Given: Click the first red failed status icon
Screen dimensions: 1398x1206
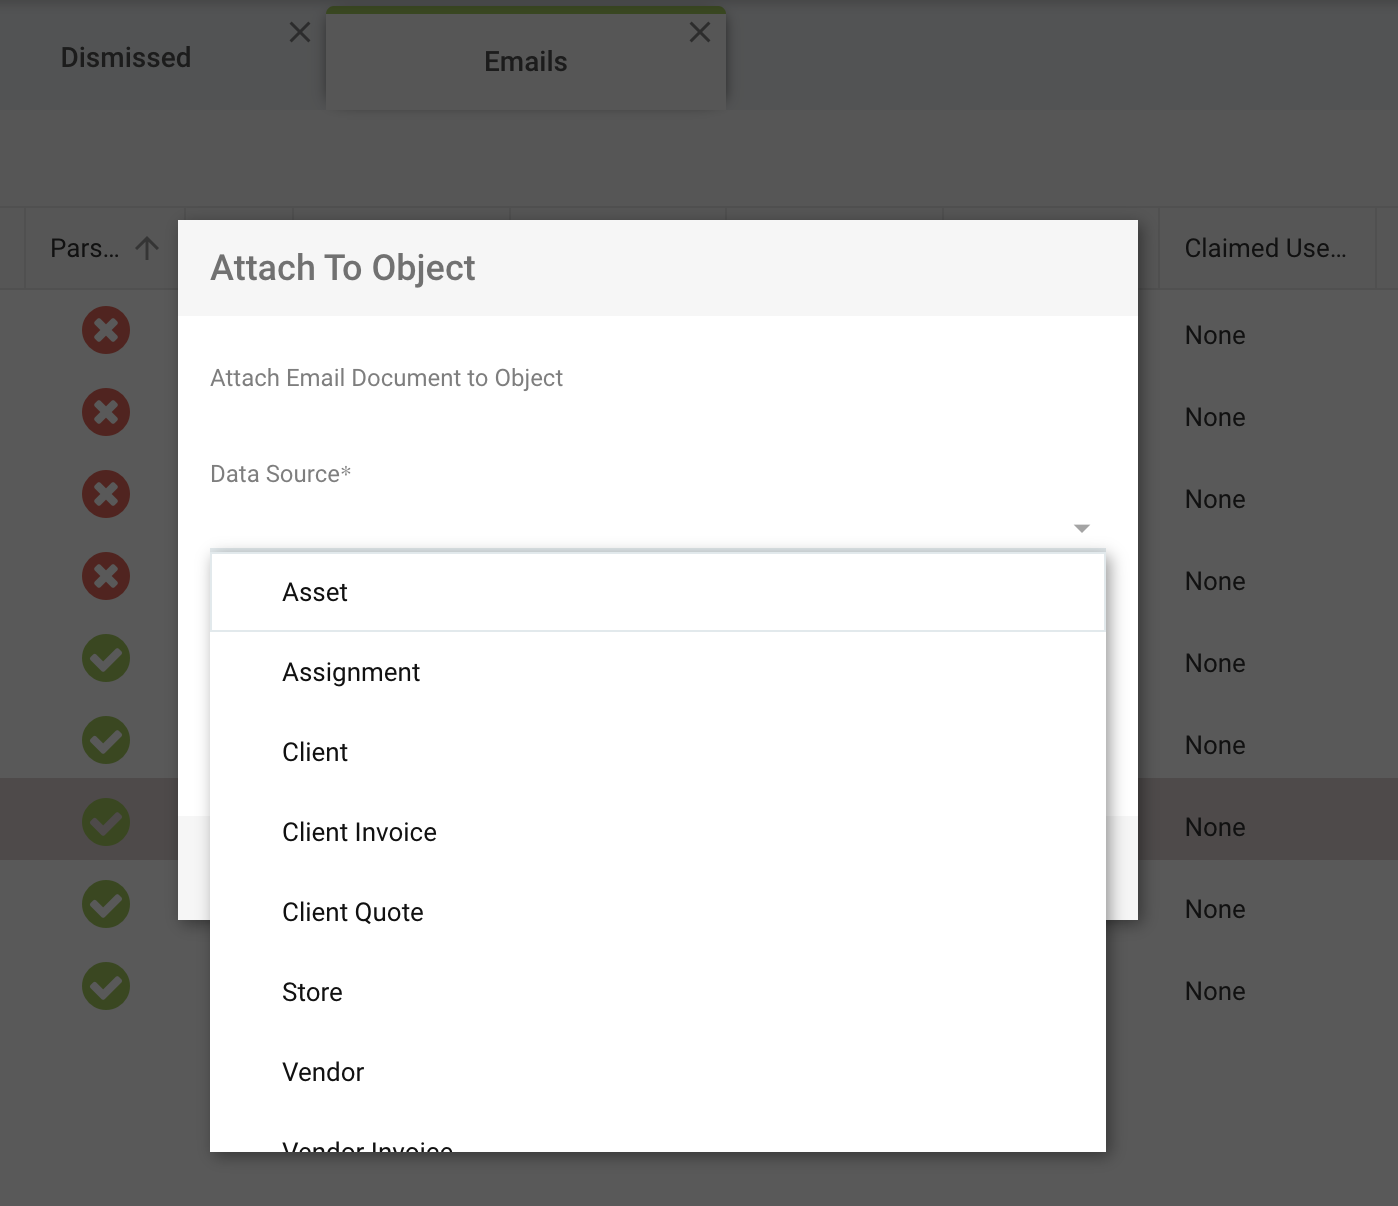Looking at the screenshot, I should [106, 330].
